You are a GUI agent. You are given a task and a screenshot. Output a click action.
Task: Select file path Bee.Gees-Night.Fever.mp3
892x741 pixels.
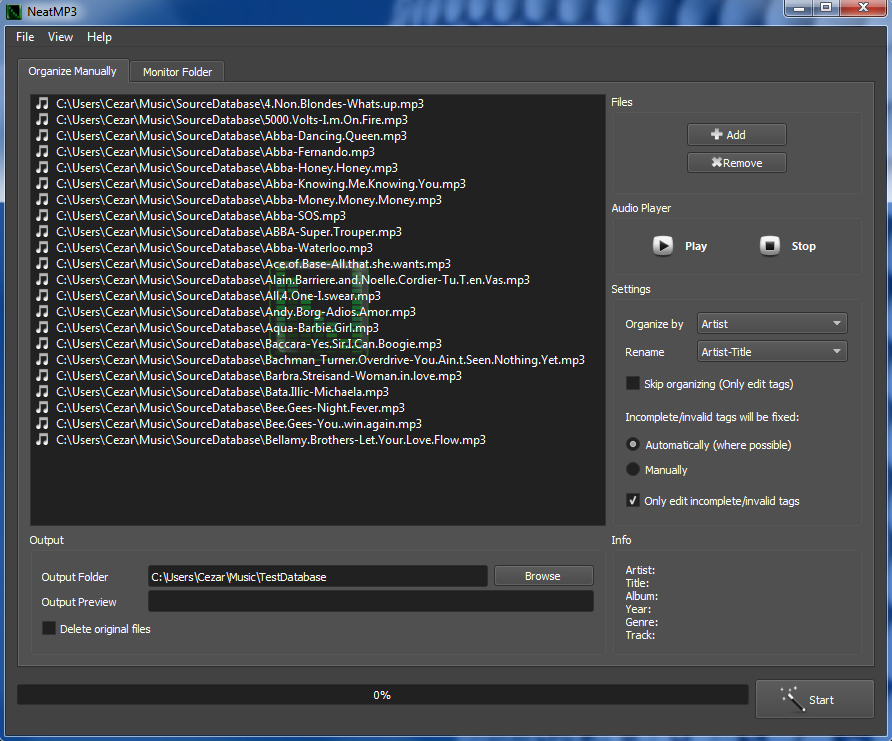pos(230,407)
